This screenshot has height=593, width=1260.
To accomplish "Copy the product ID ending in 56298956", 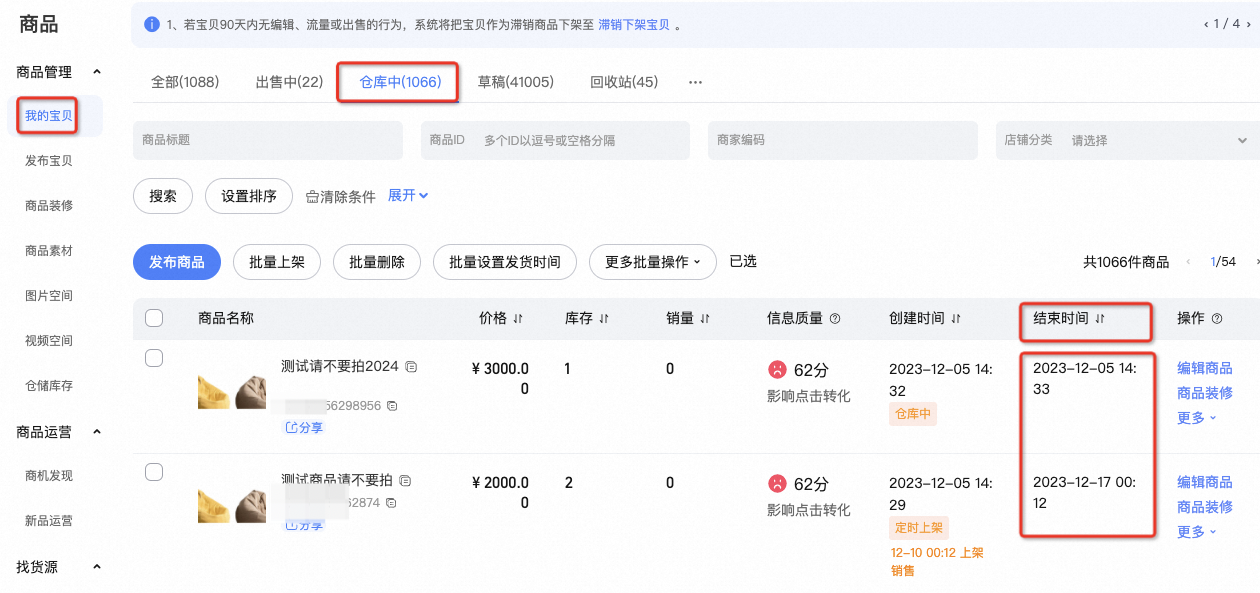I will [392, 406].
